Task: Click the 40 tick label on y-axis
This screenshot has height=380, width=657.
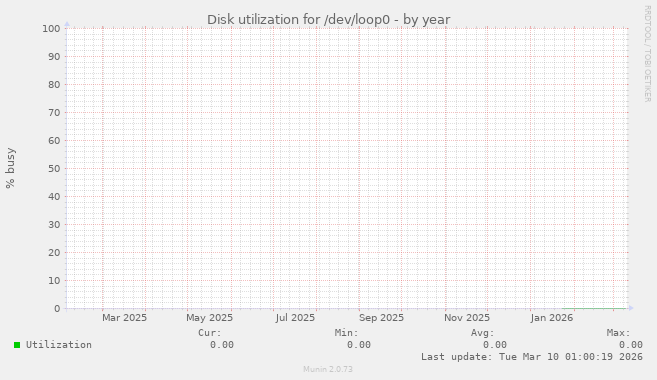Action: click(x=54, y=196)
